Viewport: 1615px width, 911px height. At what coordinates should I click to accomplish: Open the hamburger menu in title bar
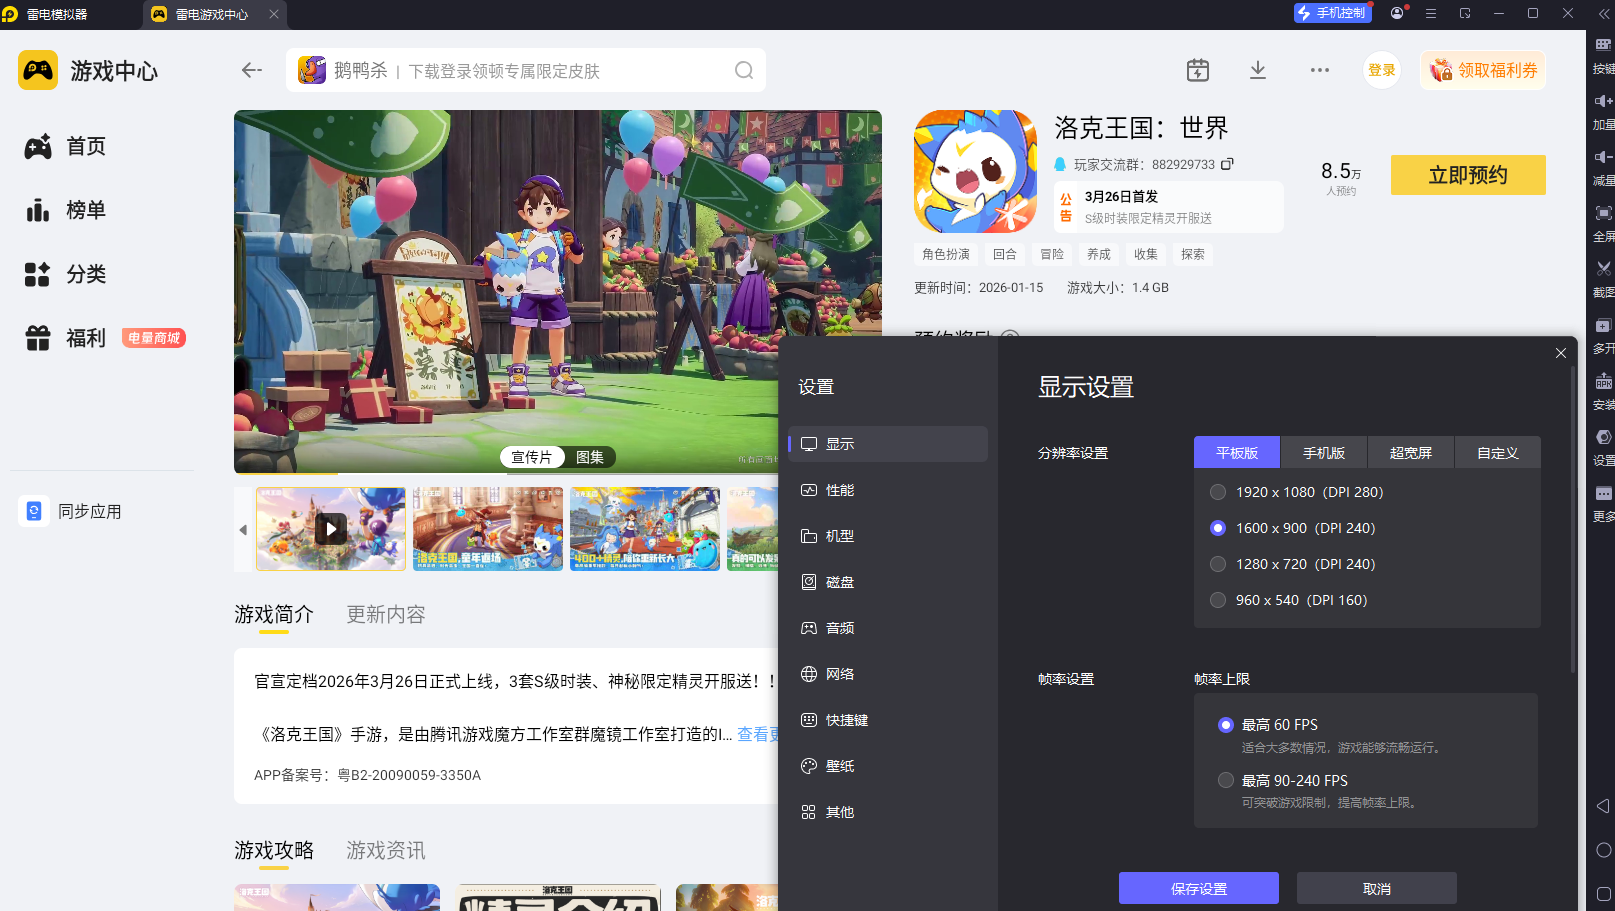[1431, 13]
